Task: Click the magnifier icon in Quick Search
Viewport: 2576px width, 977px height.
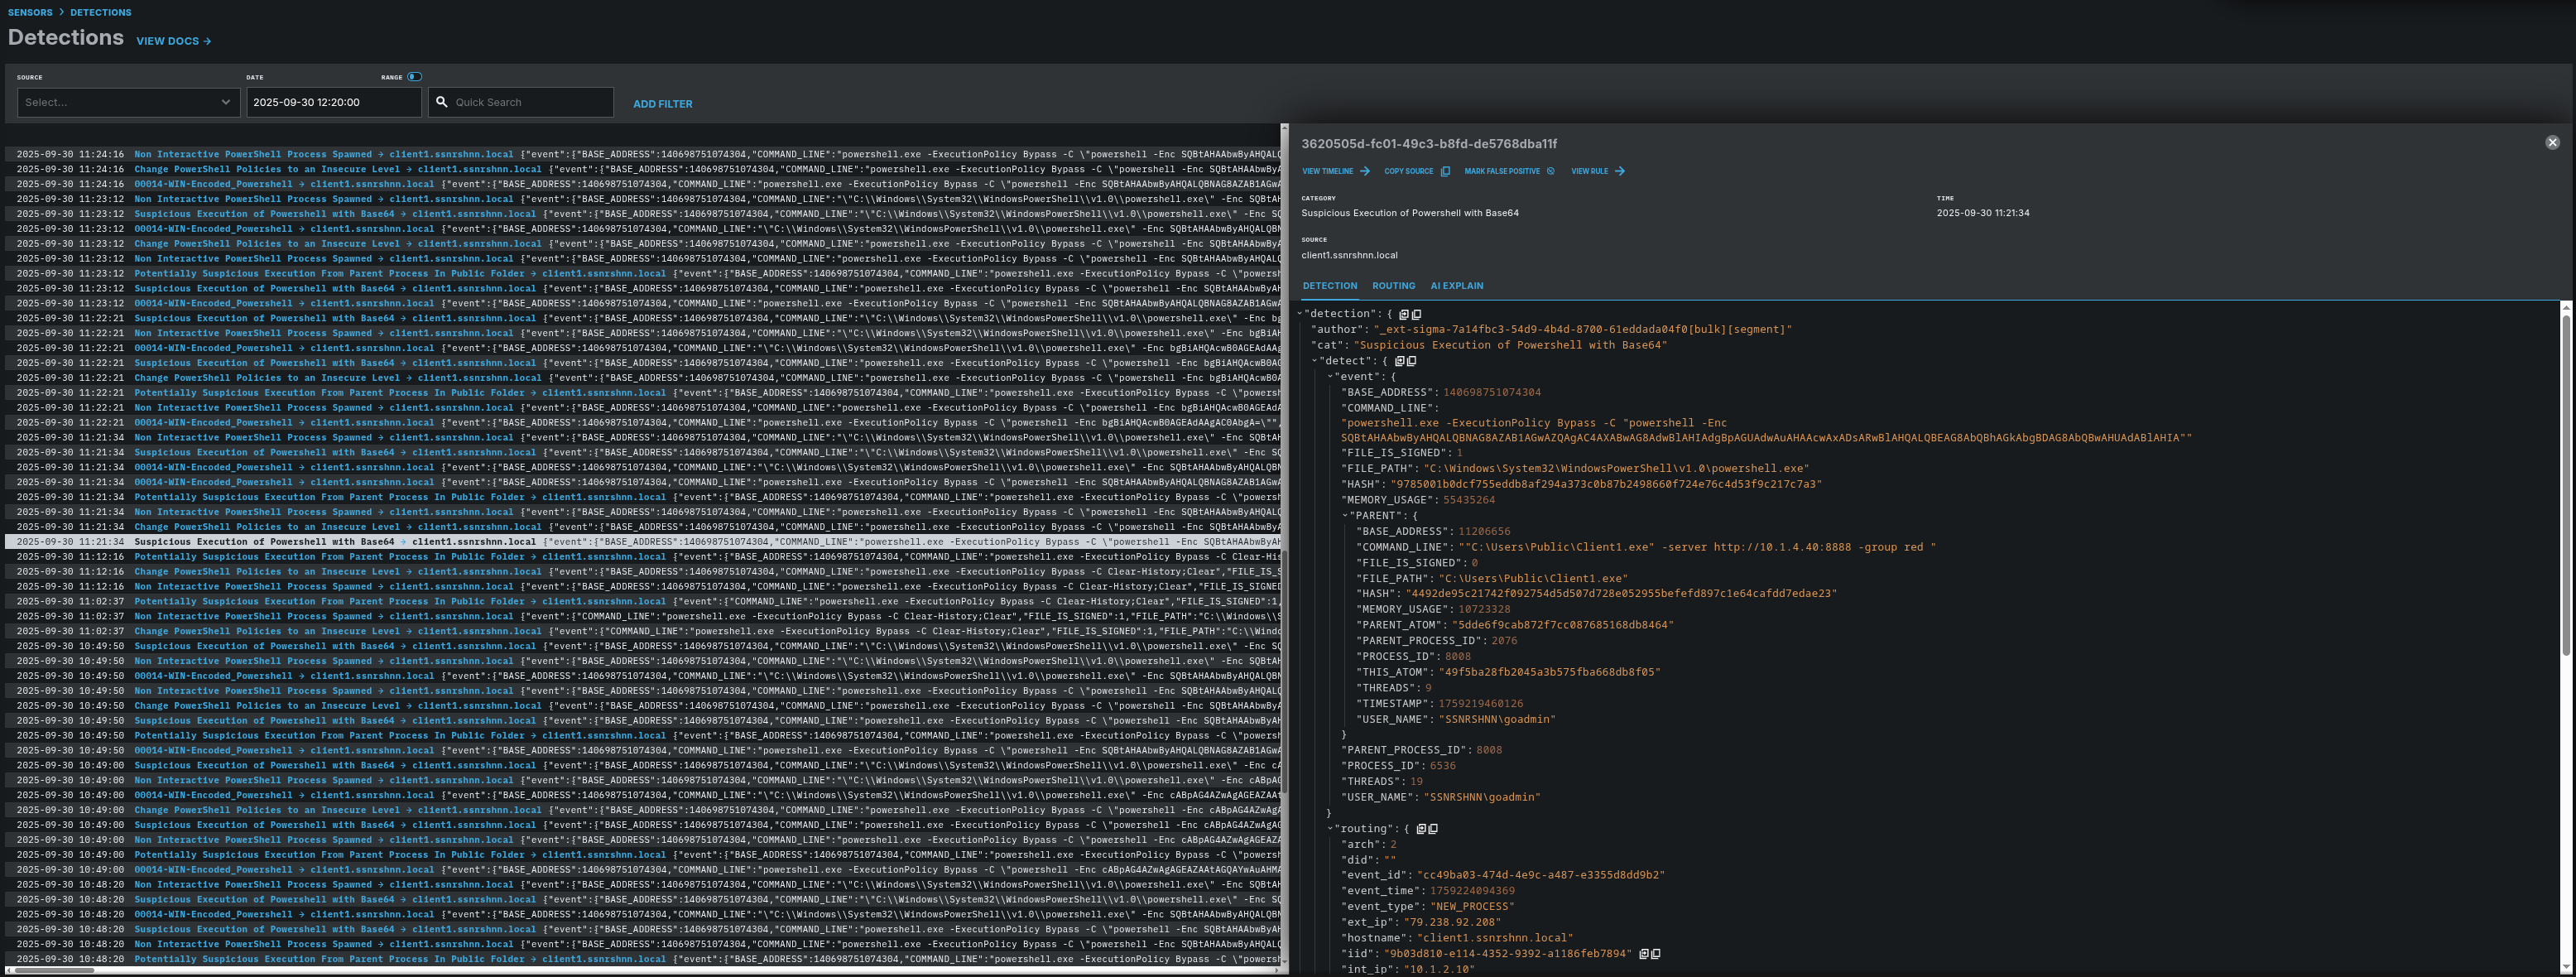Action: (x=442, y=102)
